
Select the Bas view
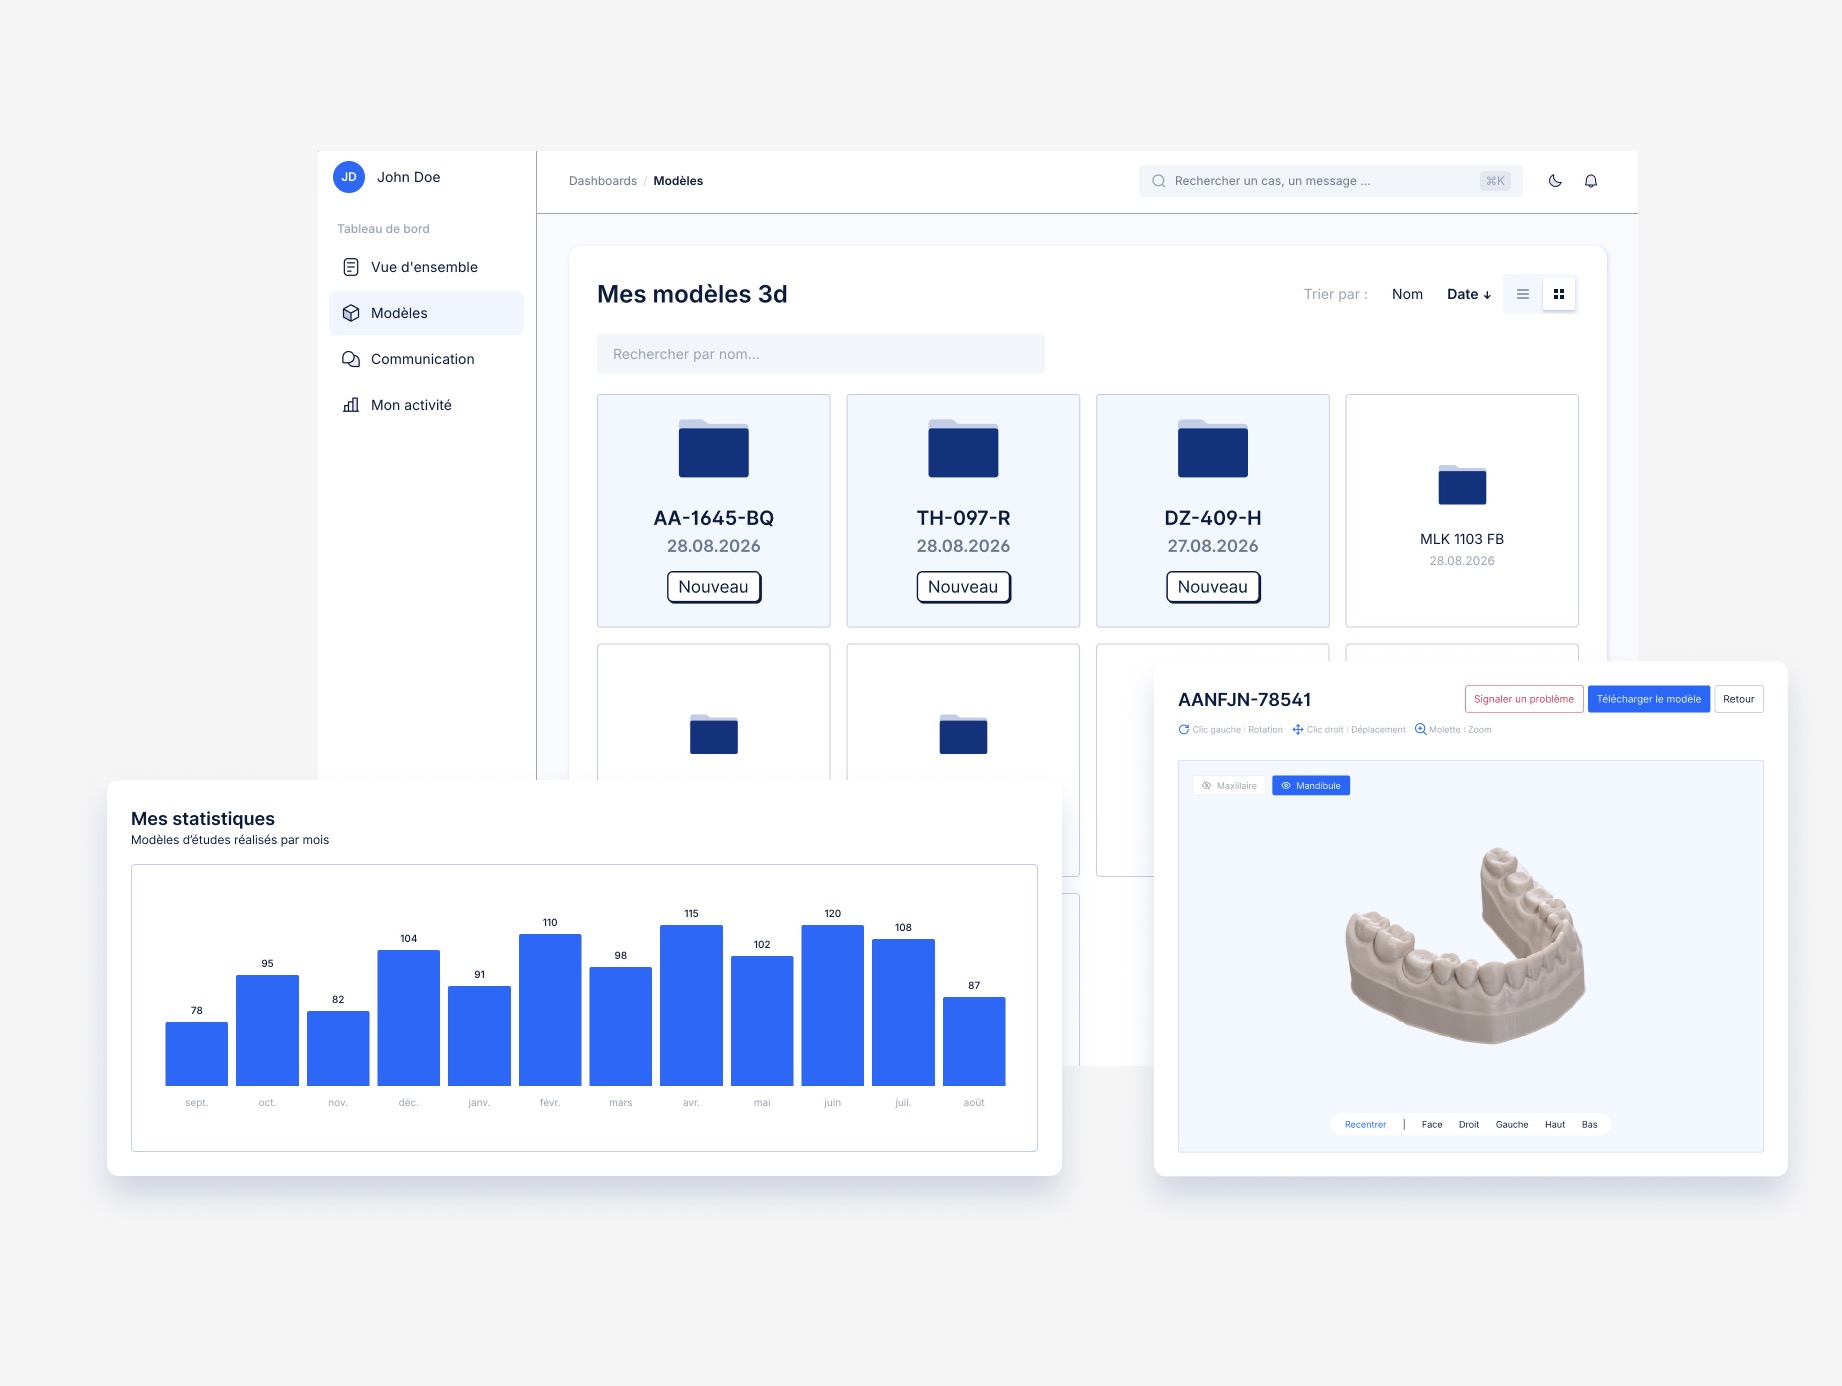tap(1590, 1125)
